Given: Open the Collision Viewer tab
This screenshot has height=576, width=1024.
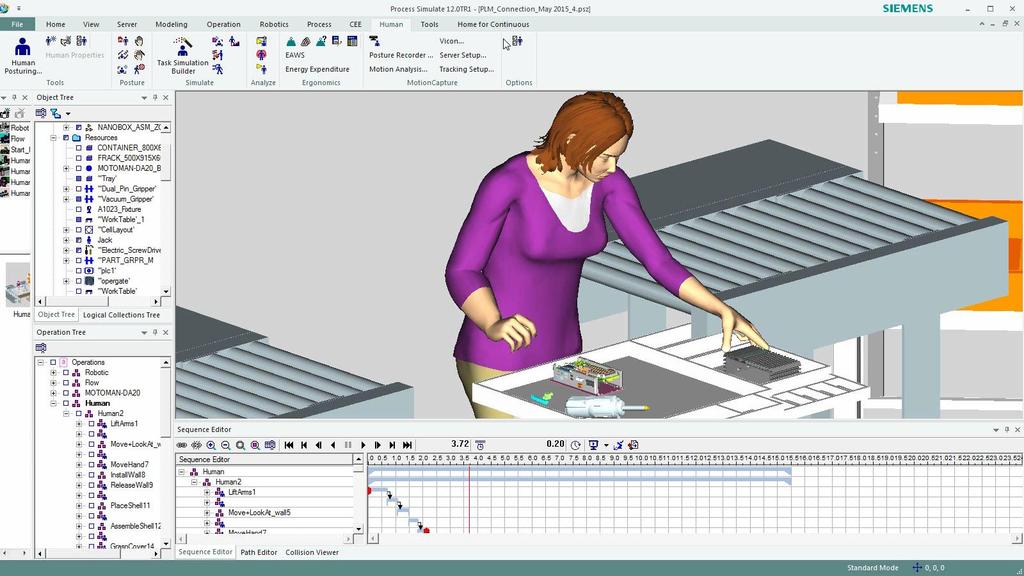Looking at the screenshot, I should tap(312, 552).
